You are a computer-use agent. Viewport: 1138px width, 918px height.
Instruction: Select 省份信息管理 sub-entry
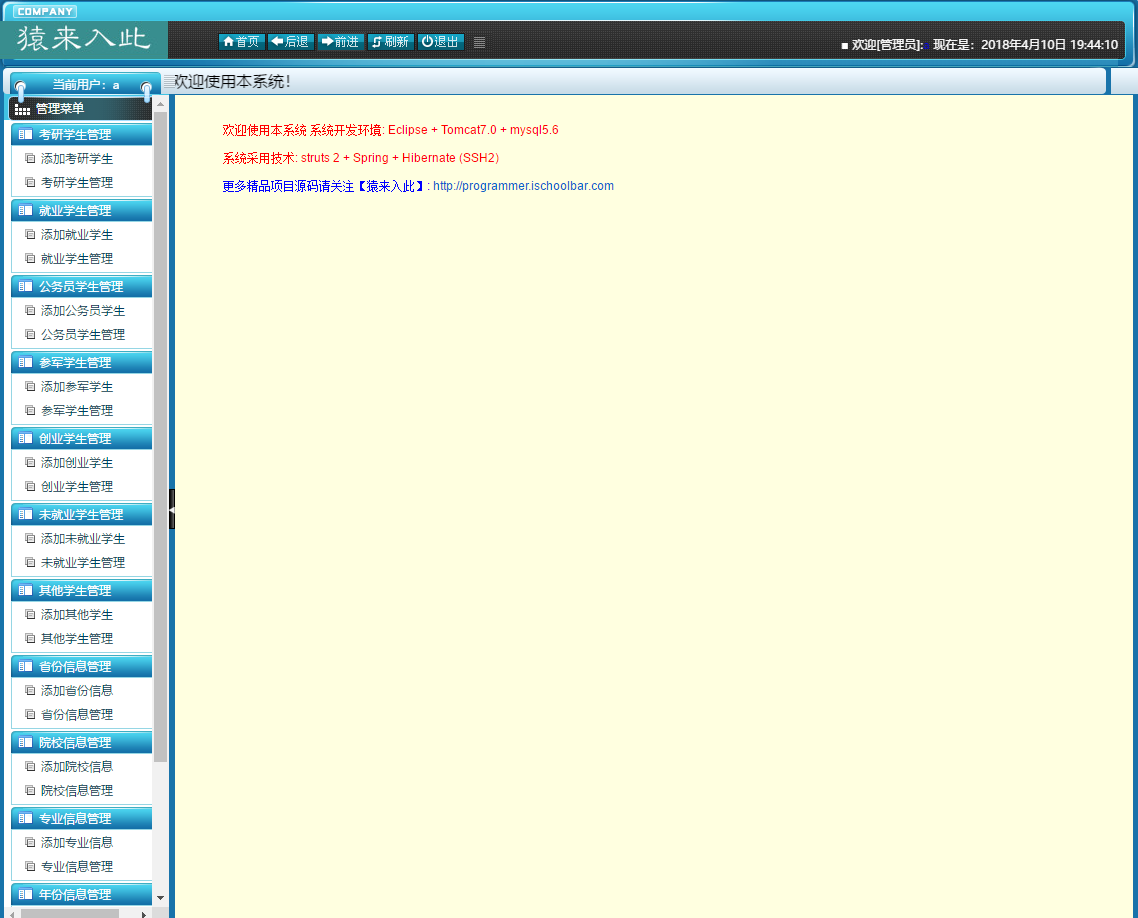[x=76, y=714]
